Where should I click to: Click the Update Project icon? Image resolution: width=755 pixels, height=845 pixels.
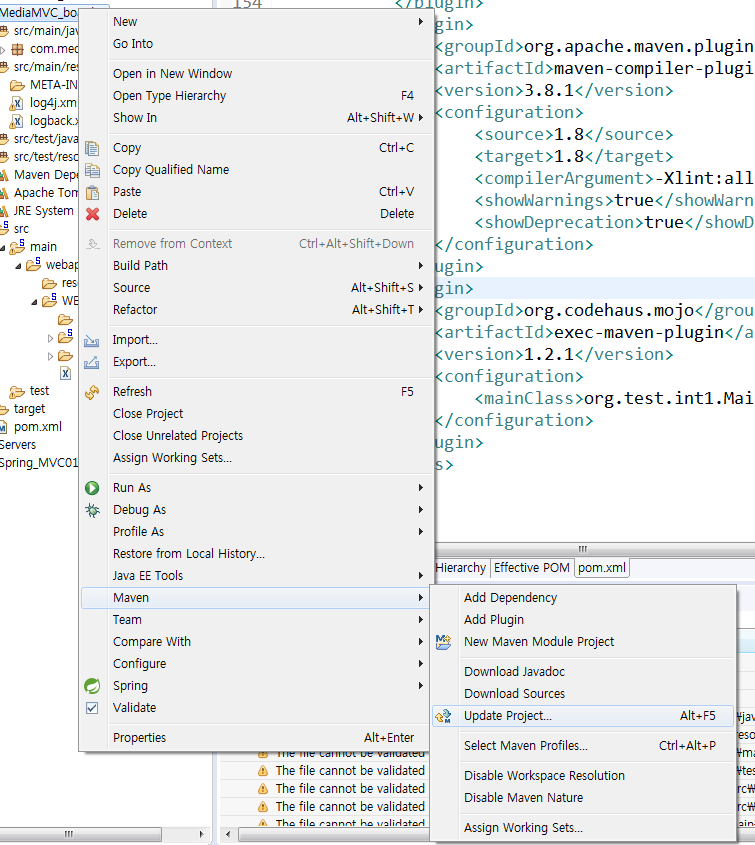pyautogui.click(x=444, y=716)
